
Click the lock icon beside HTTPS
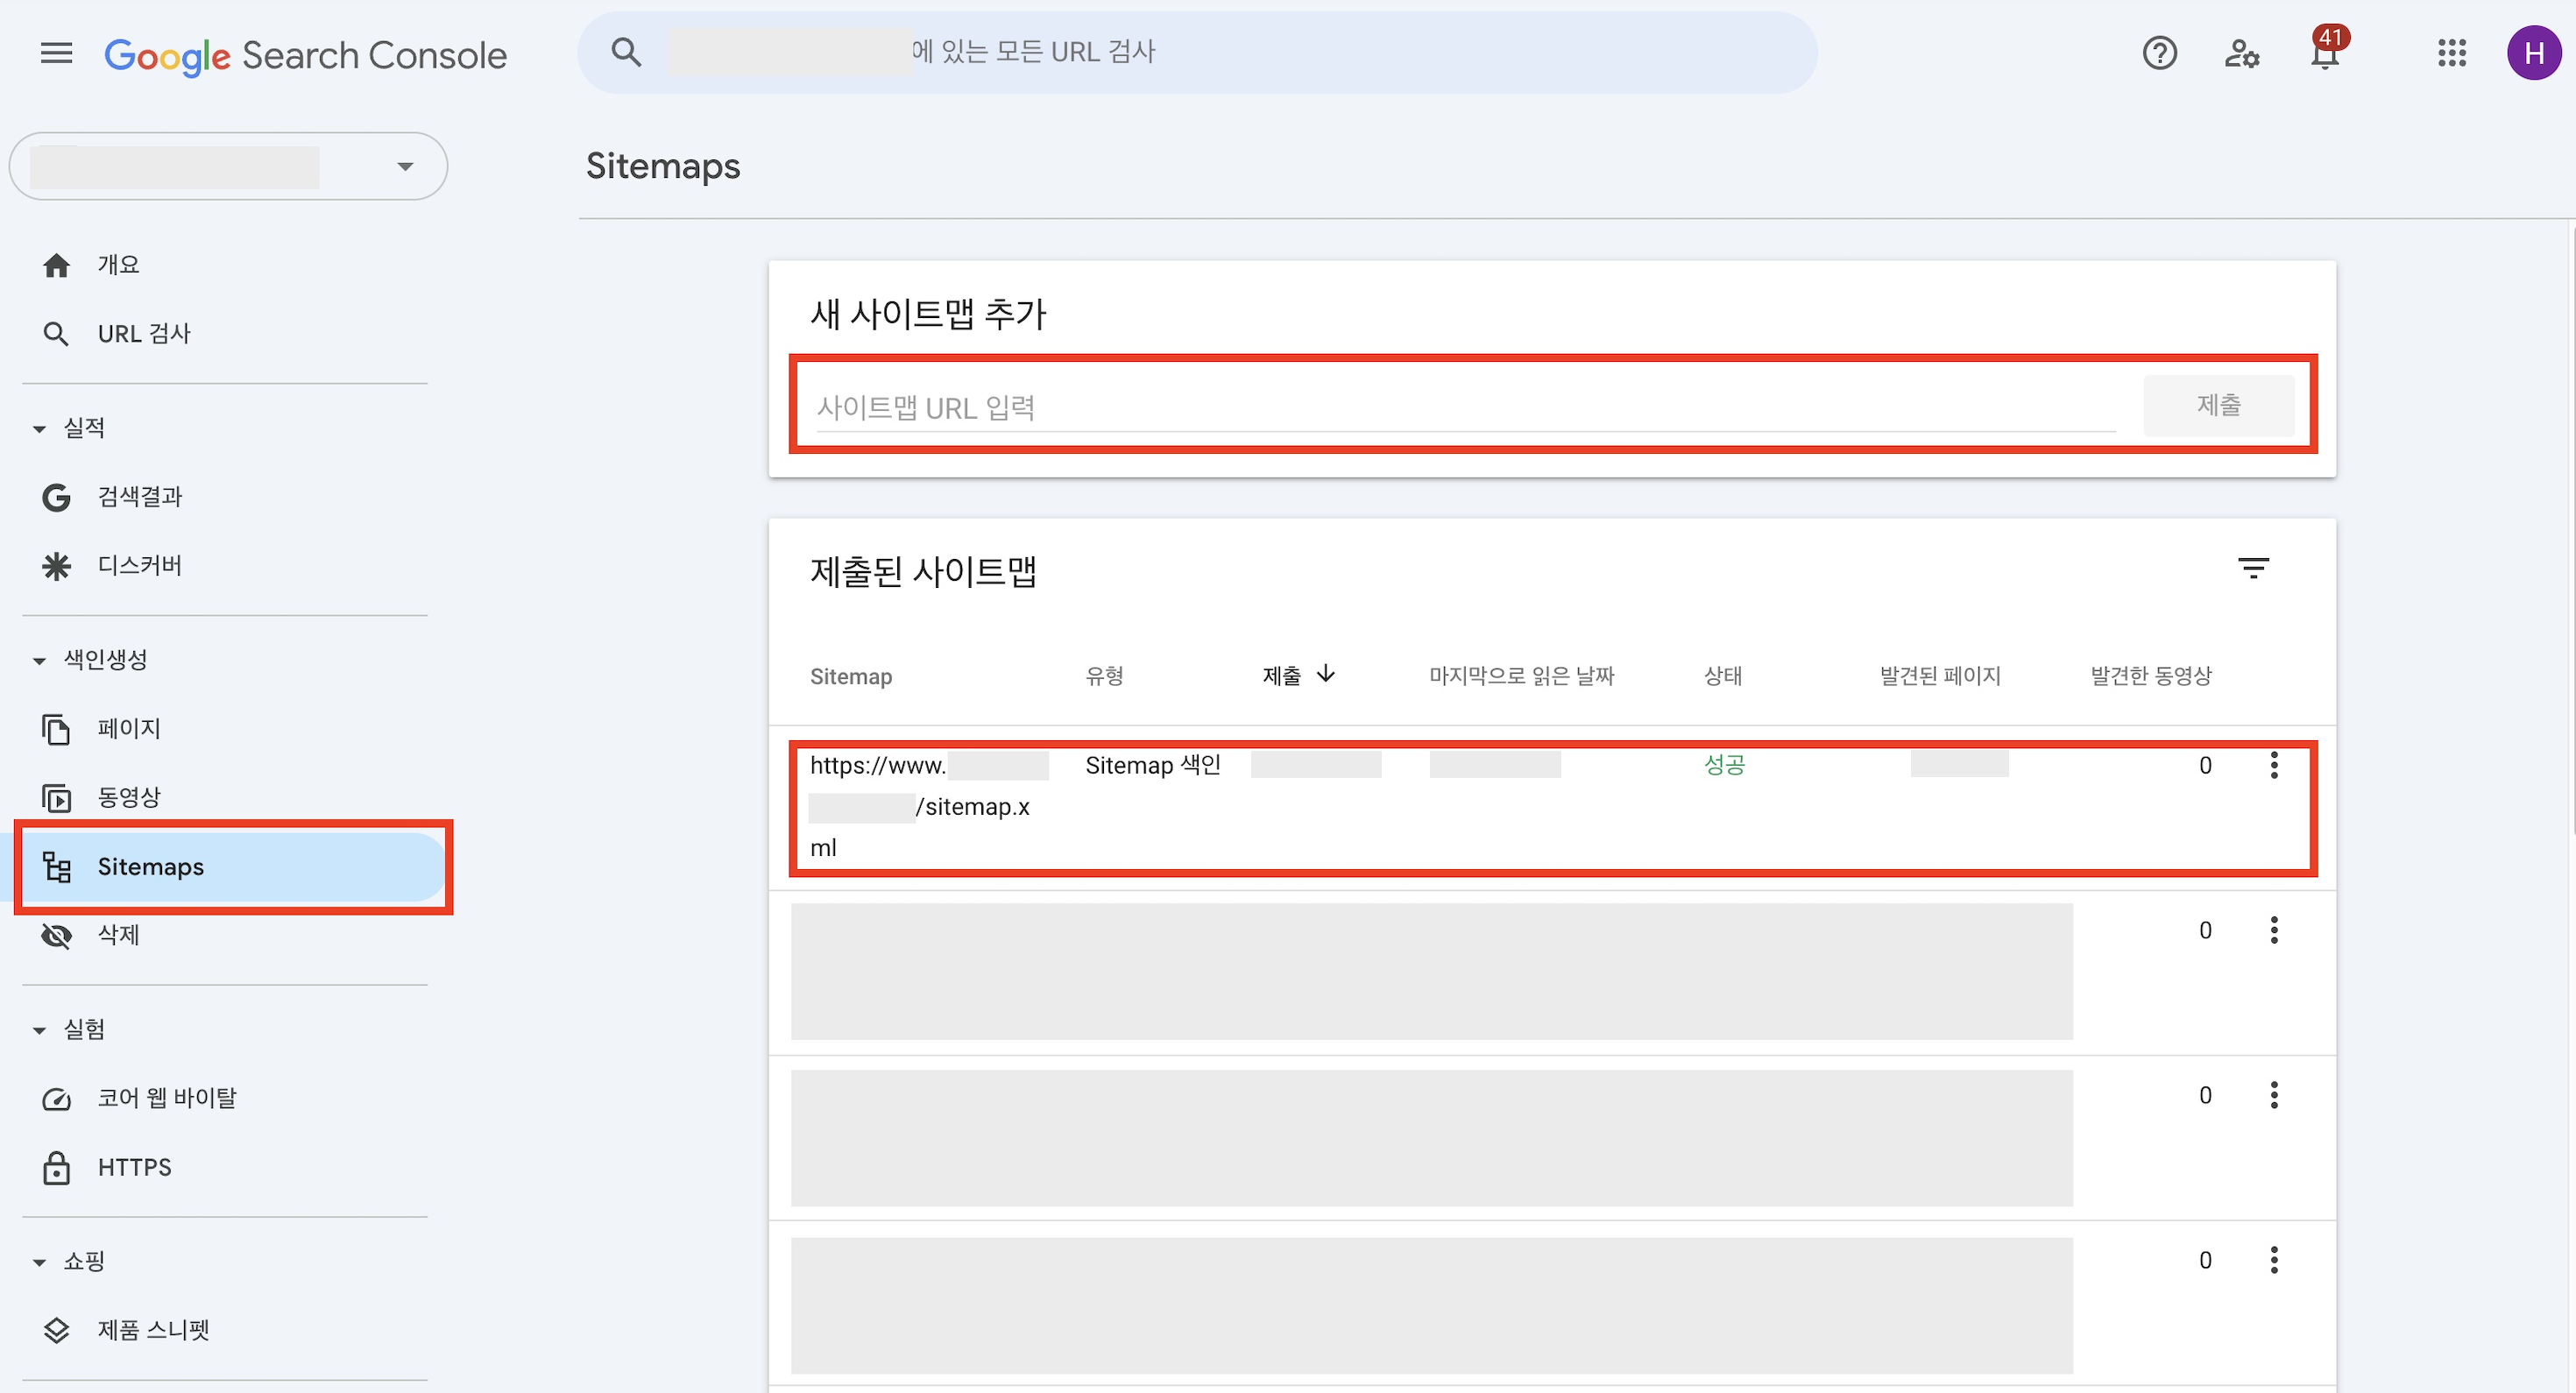coord(57,1168)
